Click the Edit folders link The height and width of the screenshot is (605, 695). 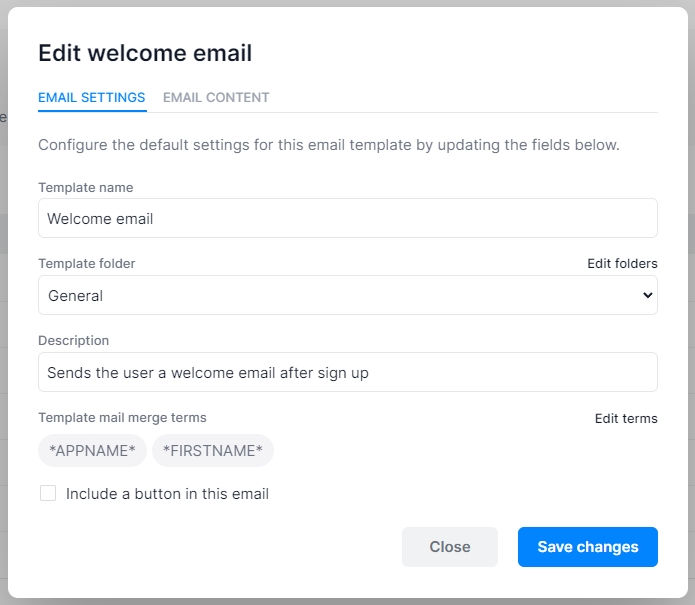[622, 264]
